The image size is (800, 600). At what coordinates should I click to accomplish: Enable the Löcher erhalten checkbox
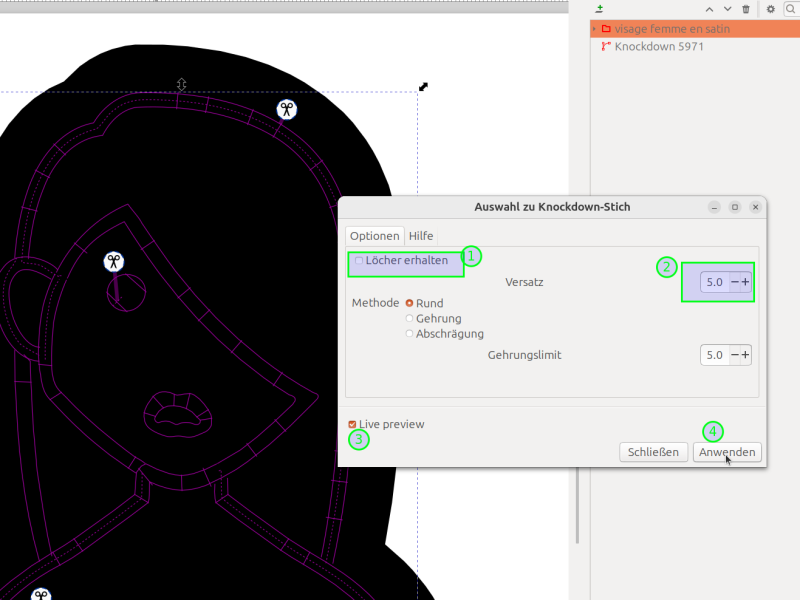pyautogui.click(x=359, y=261)
